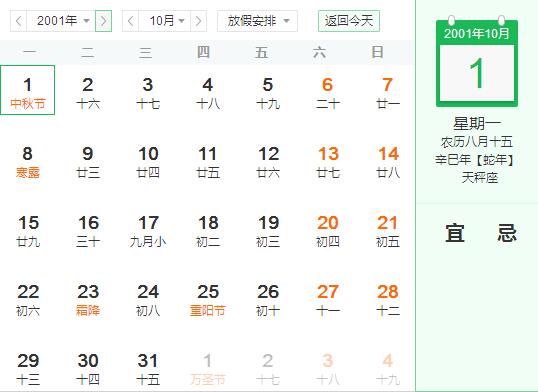This screenshot has height=392, width=538.
Task: Select greyed November 4 十九 date
Action: pos(388,369)
